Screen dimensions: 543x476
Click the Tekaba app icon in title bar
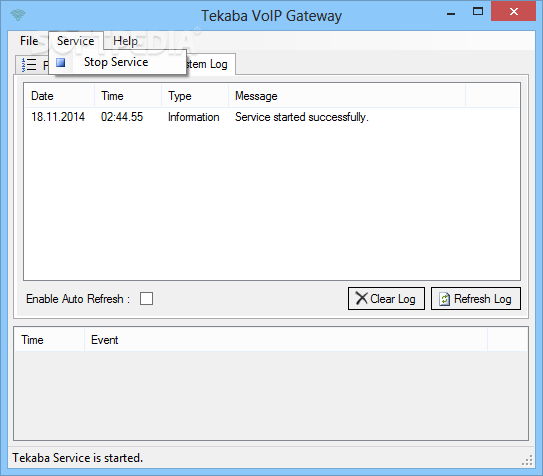[x=18, y=15]
